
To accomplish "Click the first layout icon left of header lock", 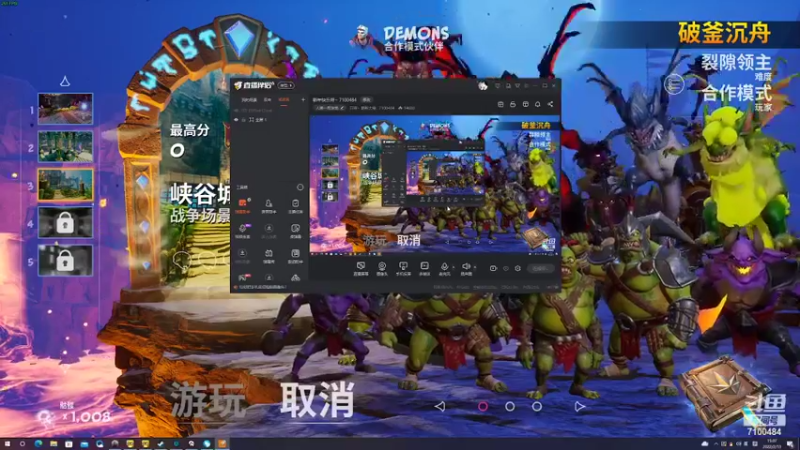I will (501, 104).
